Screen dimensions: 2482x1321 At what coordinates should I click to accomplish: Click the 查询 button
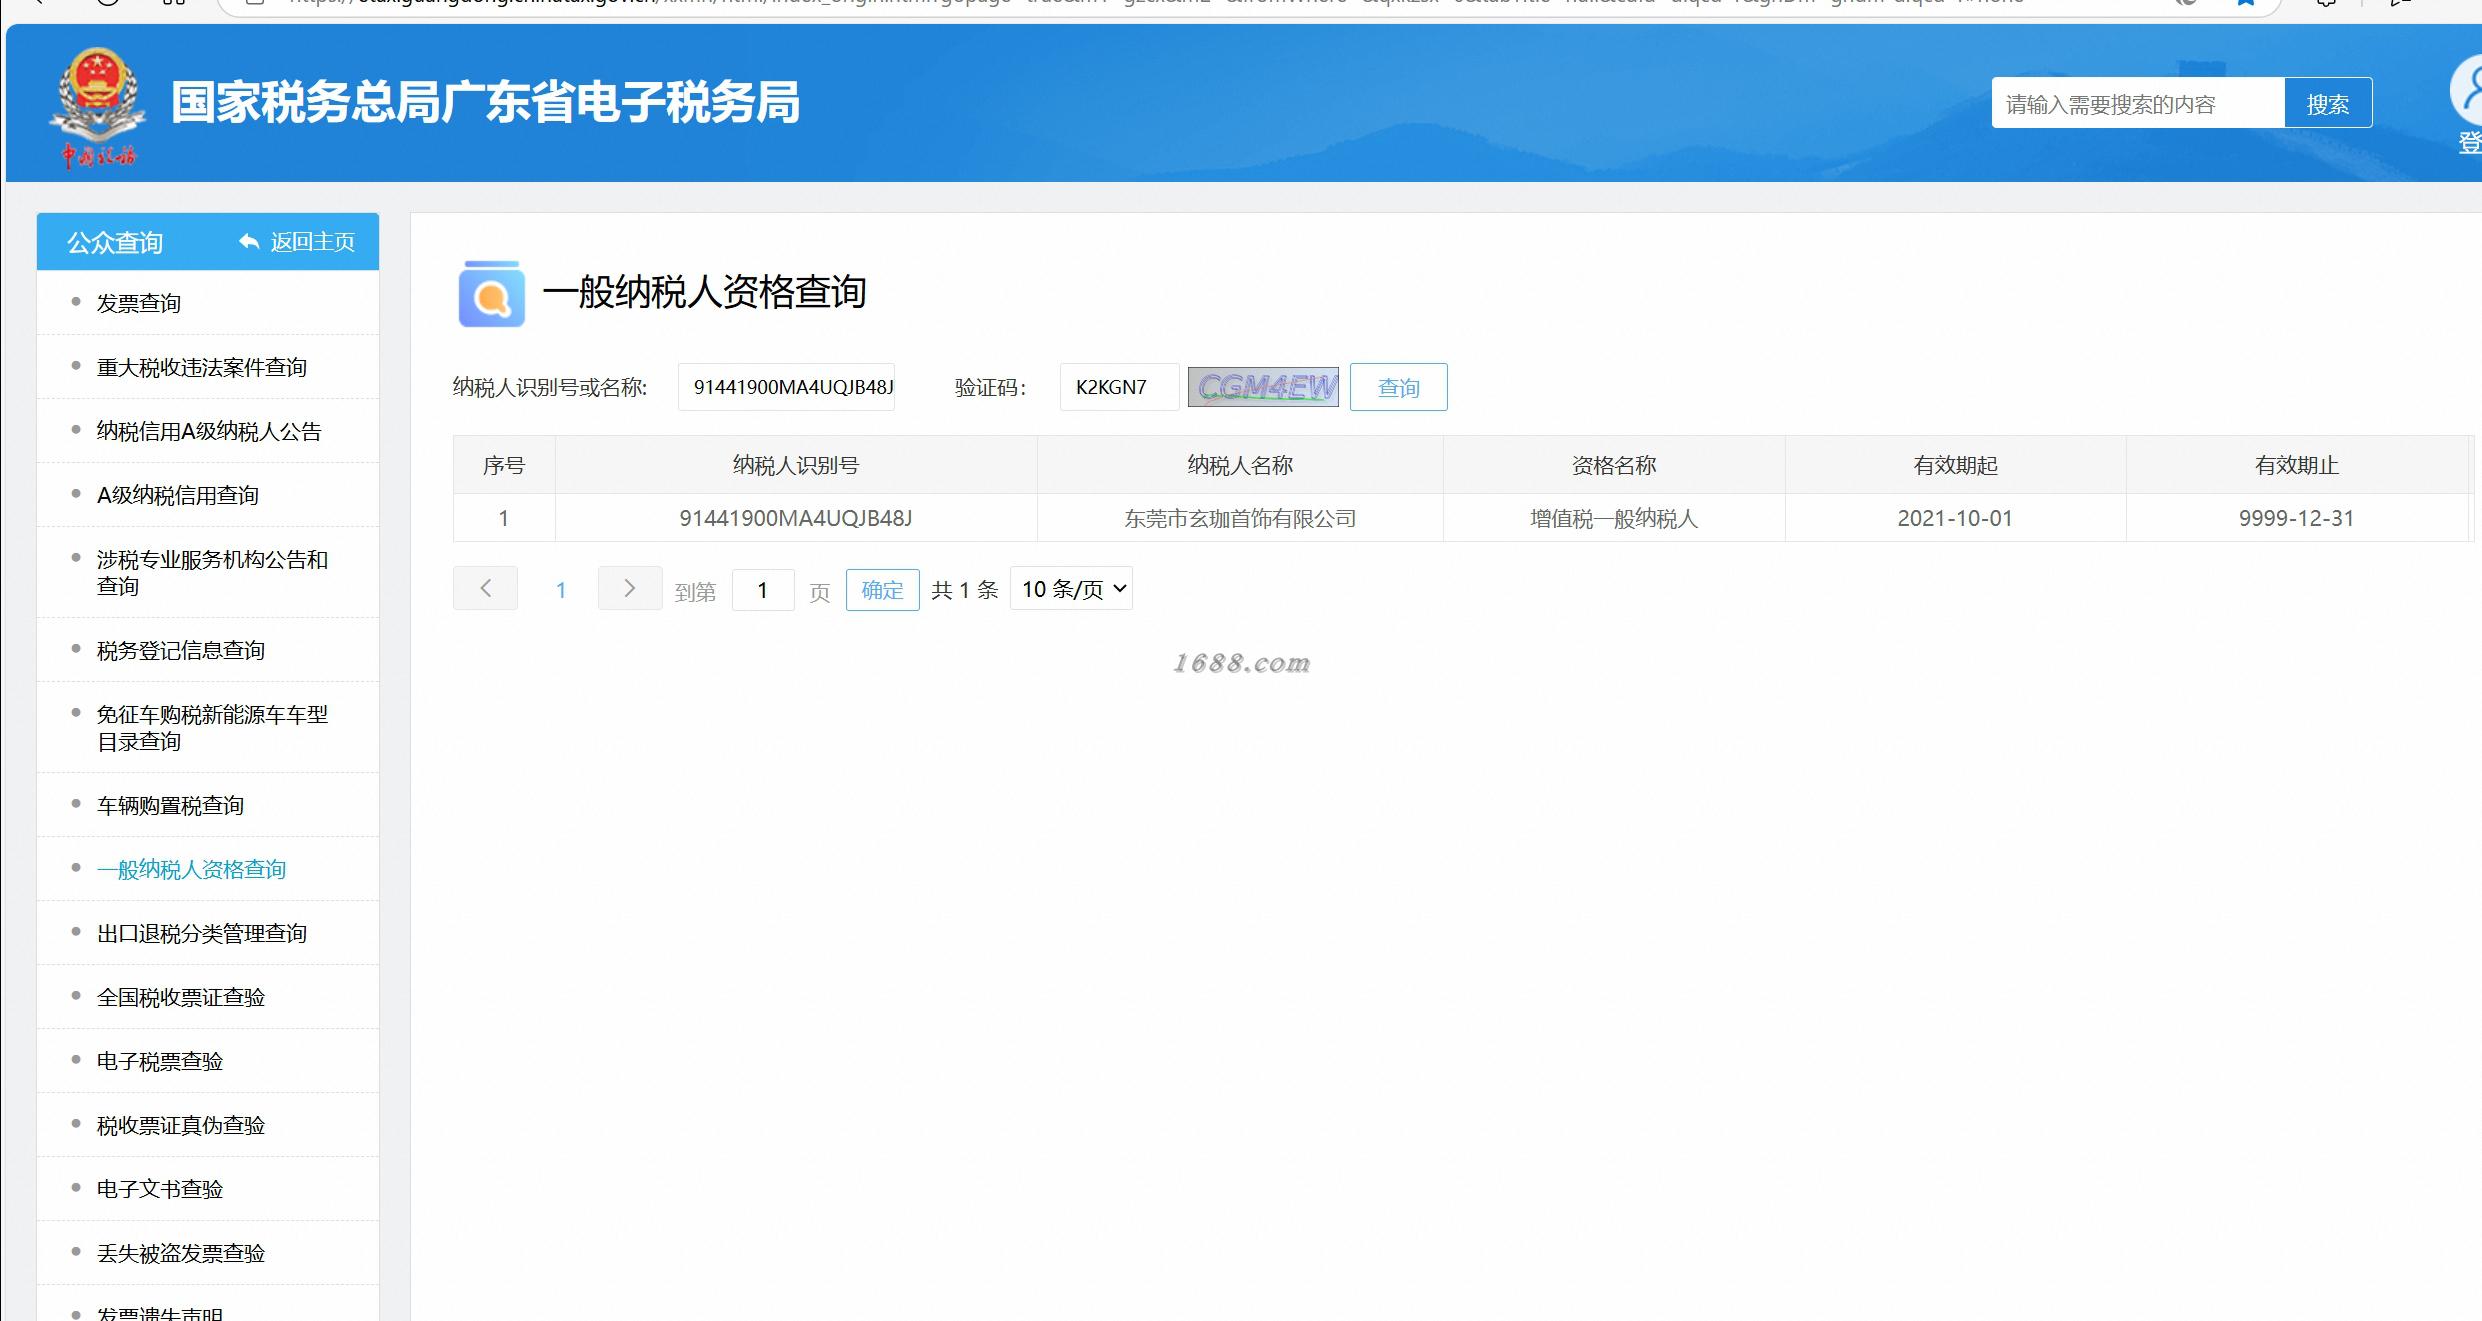1398,387
